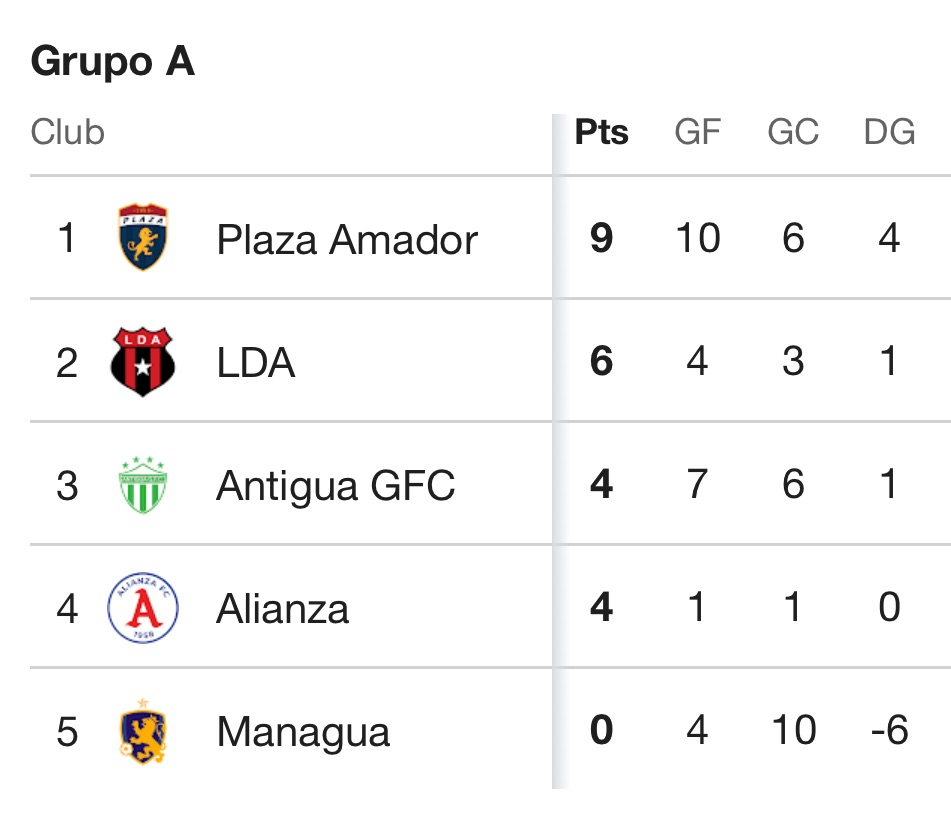Click the GC column header
Viewport: 951px width, 821px height.
coord(793,132)
